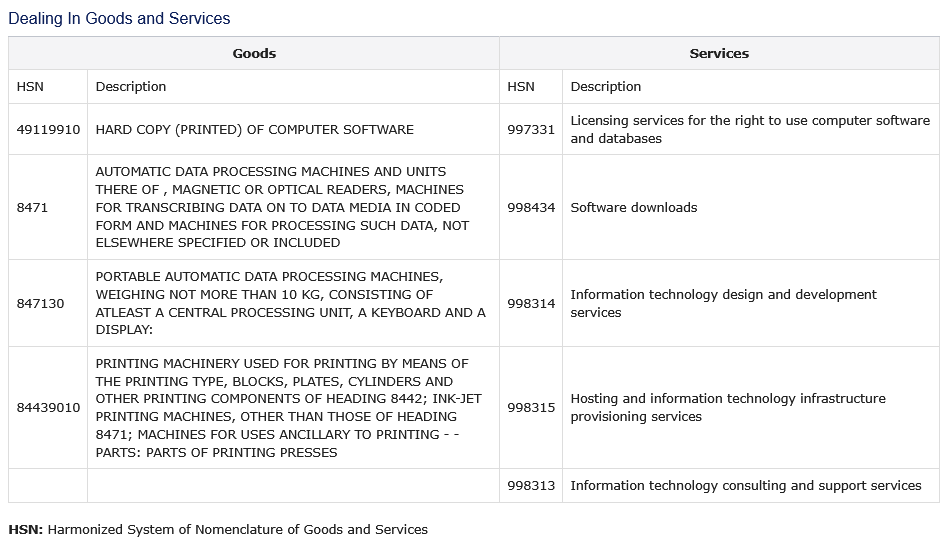Image resolution: width=949 pixels, height=547 pixels.
Task: Select the 'Software downloads' service description
Action: pos(633,208)
